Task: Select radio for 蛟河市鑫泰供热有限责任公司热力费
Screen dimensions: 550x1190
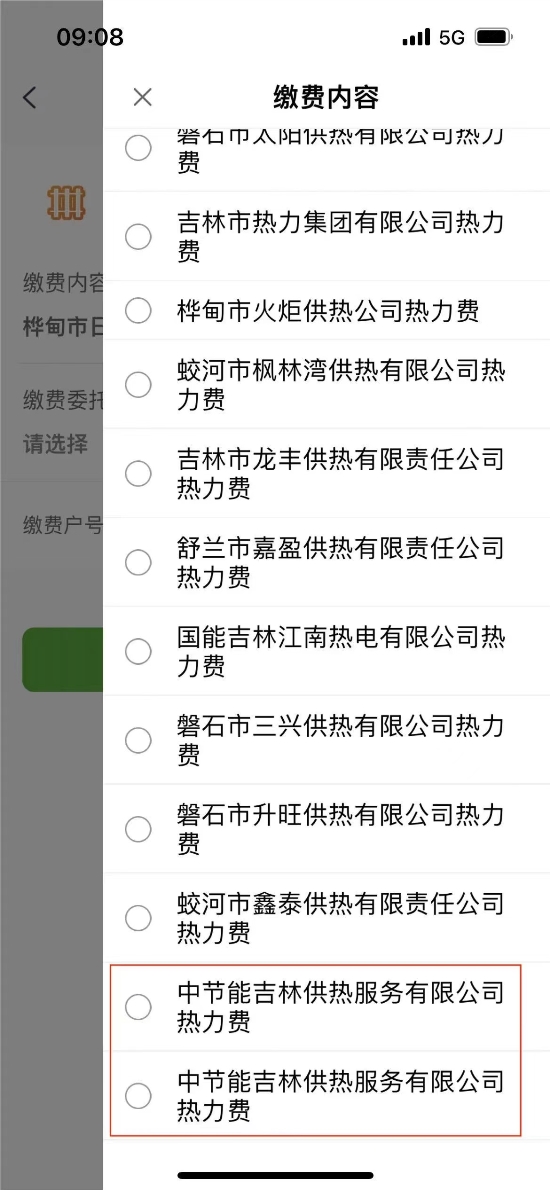Action: 138,918
